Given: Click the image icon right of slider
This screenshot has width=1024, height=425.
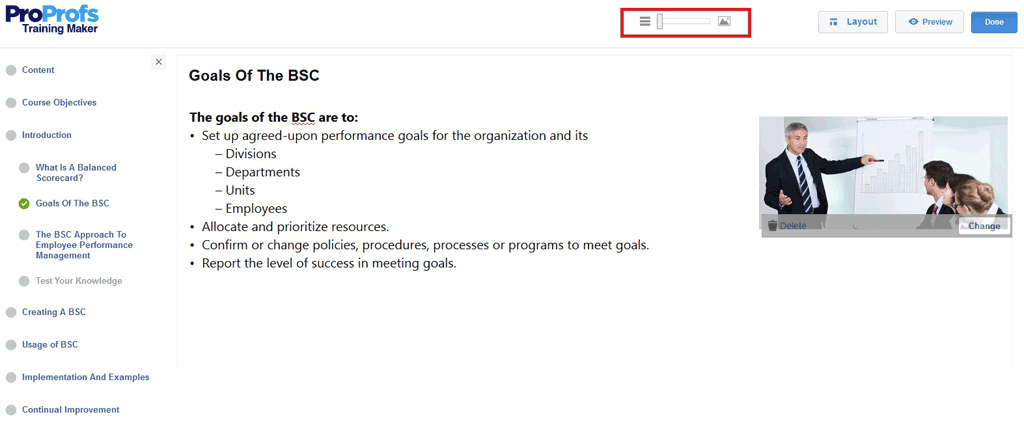Looking at the screenshot, I should (724, 21).
